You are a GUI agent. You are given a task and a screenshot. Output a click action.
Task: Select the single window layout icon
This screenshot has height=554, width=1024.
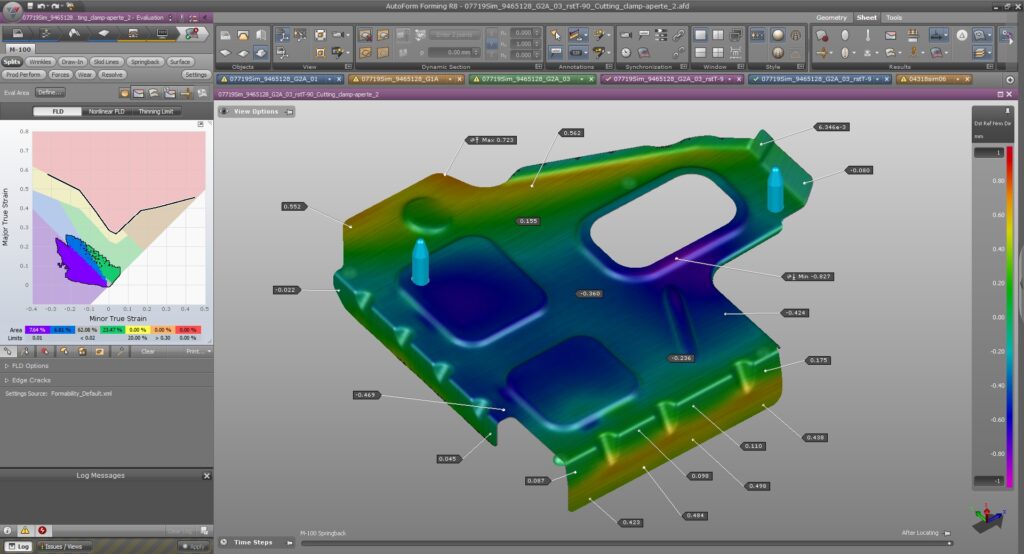[700, 35]
